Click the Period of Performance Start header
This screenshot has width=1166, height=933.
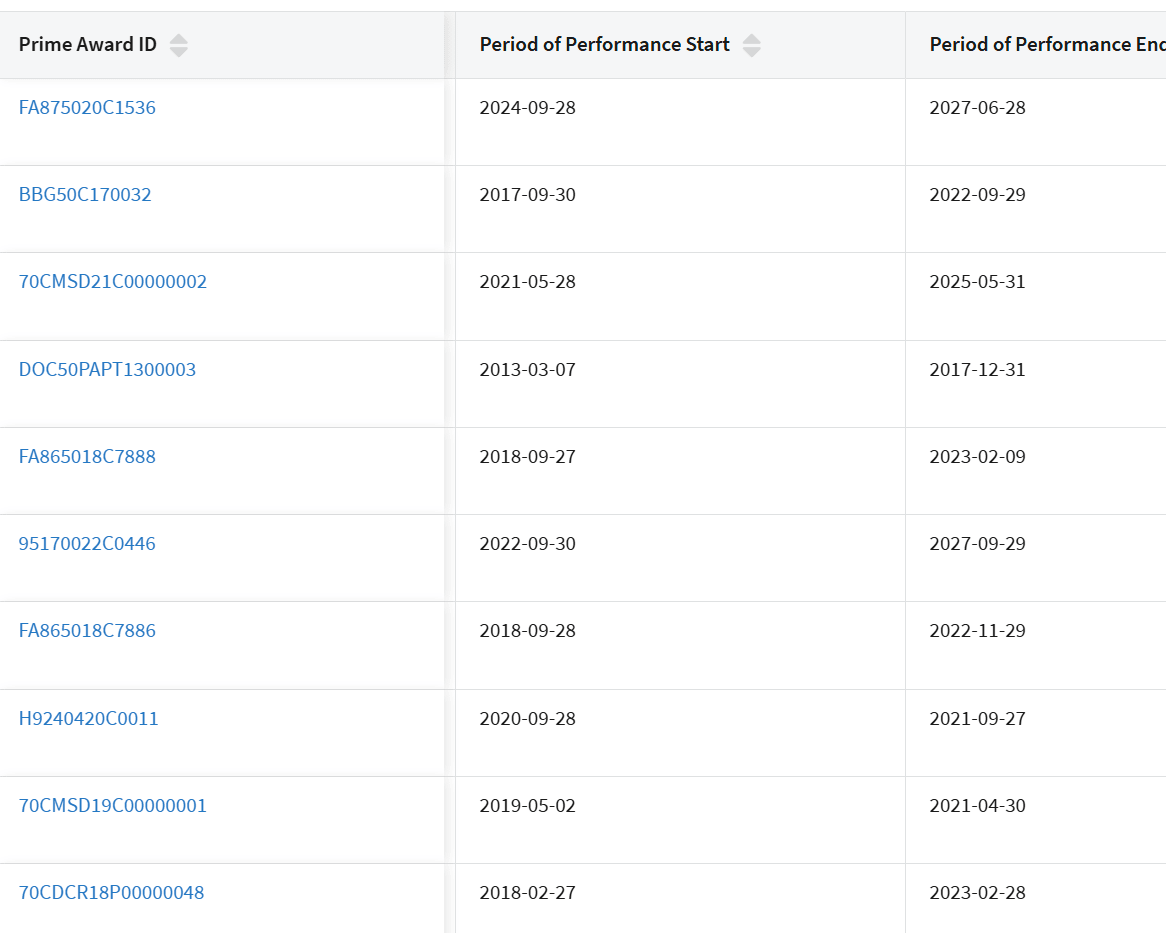pos(604,45)
